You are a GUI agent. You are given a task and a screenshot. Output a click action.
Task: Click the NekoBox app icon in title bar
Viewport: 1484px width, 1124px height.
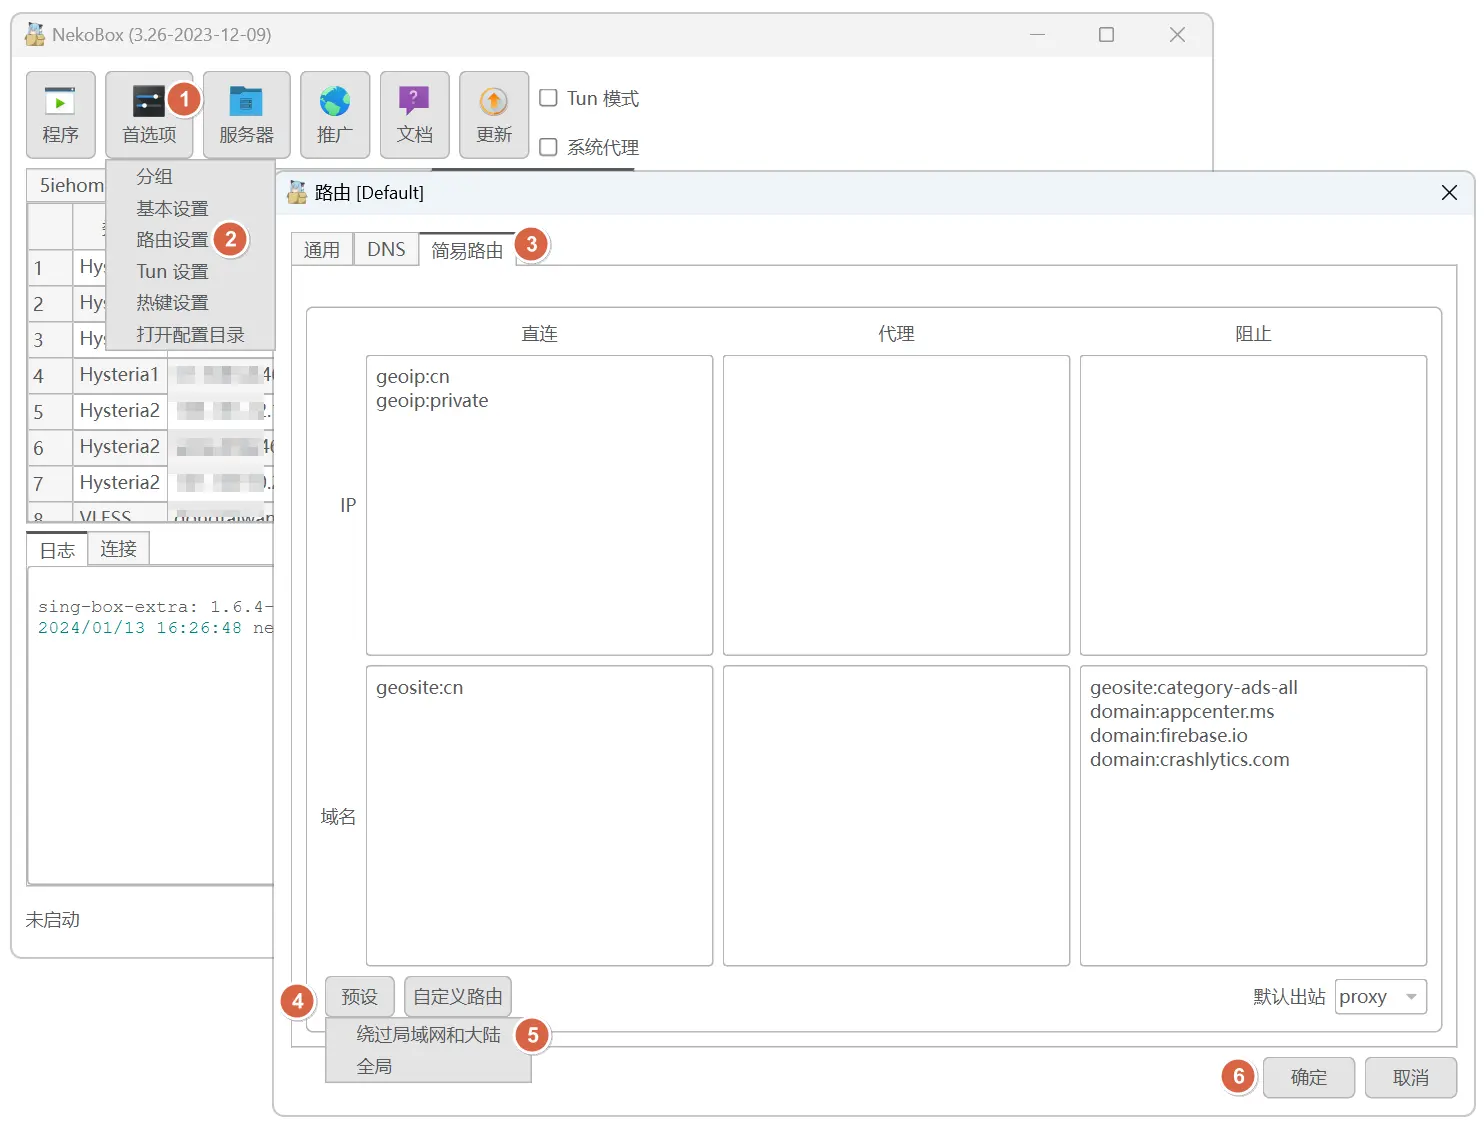[35, 35]
